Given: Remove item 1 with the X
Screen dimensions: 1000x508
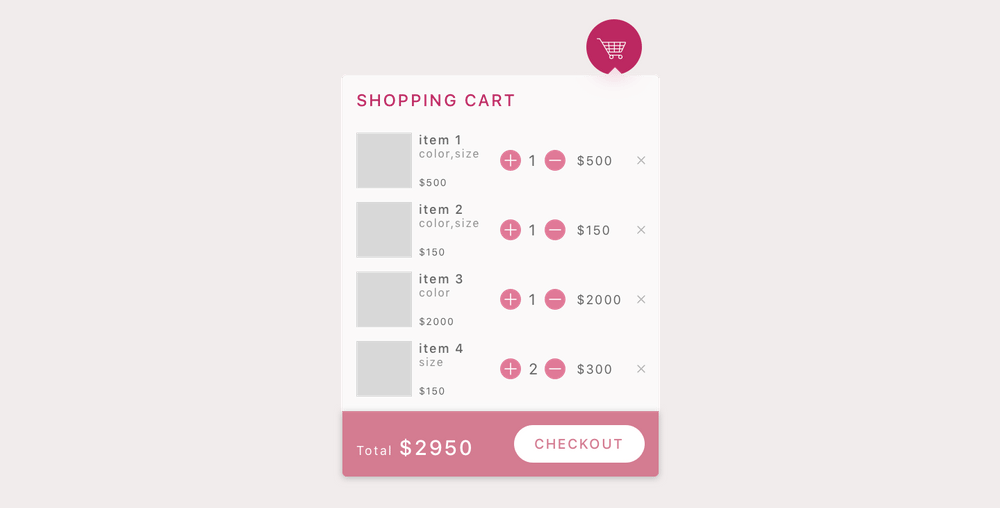Looking at the screenshot, I should tap(641, 161).
